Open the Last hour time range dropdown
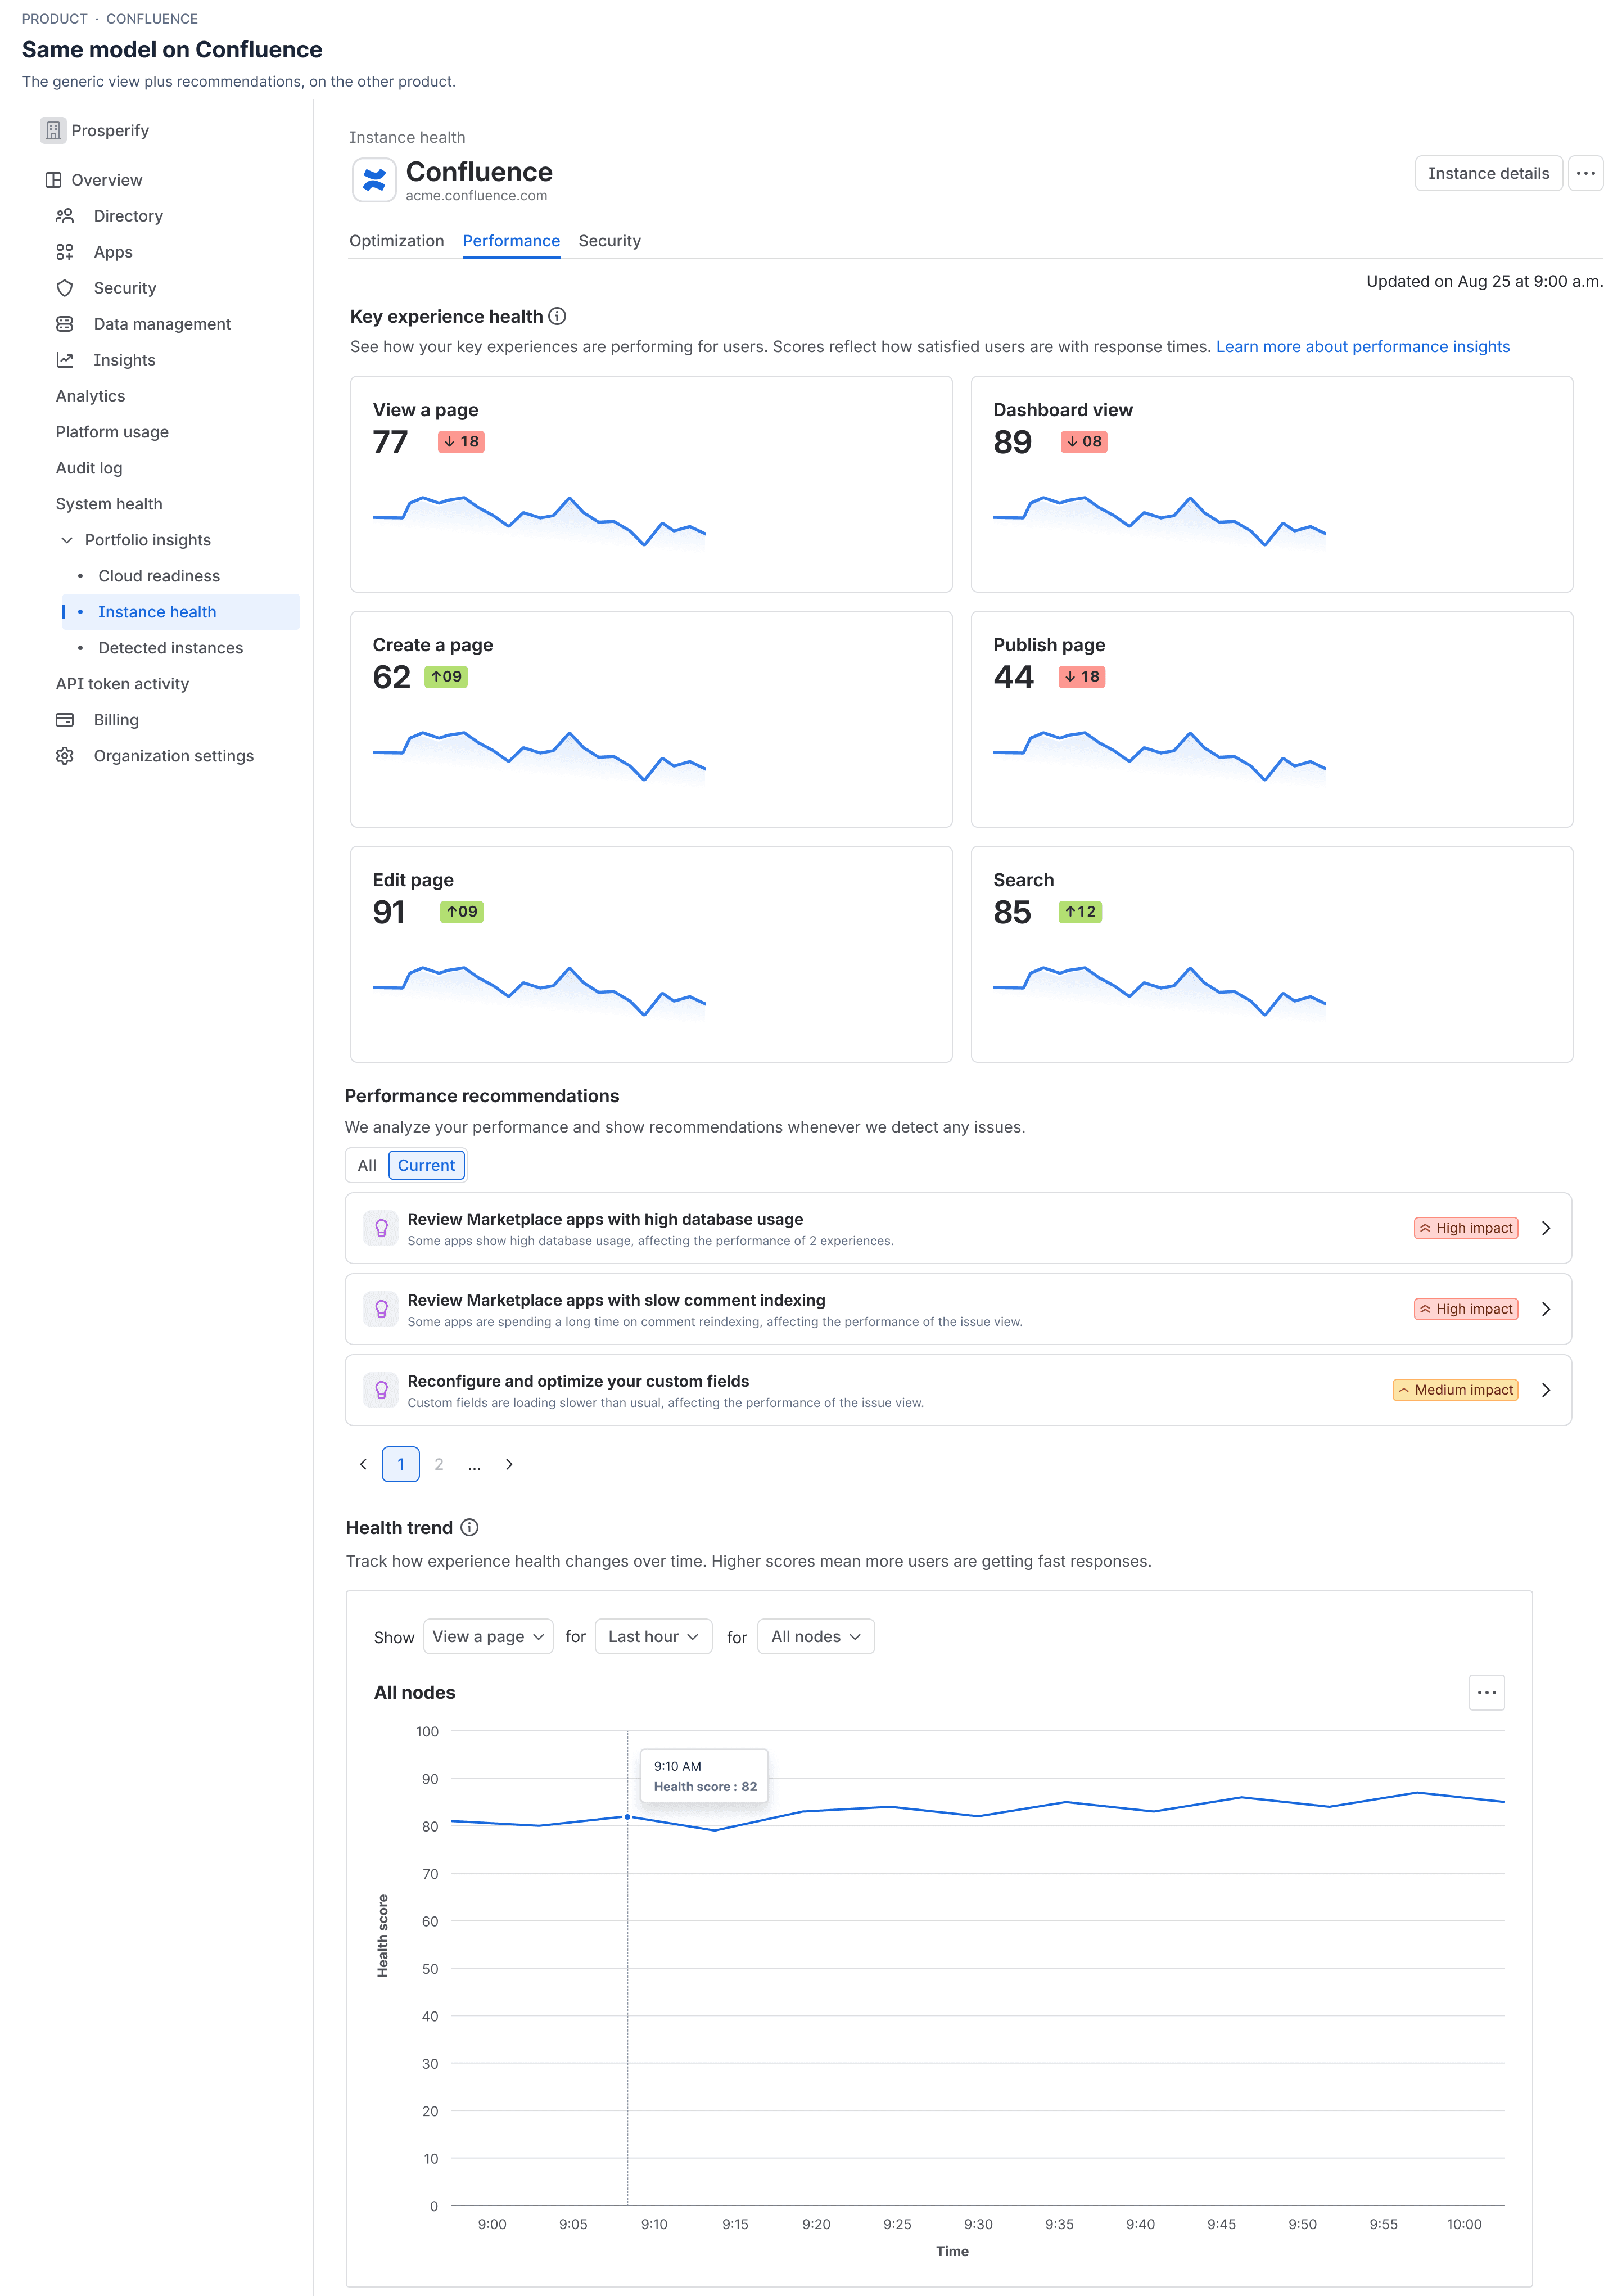This screenshot has width=1622, height=2296. [x=653, y=1636]
